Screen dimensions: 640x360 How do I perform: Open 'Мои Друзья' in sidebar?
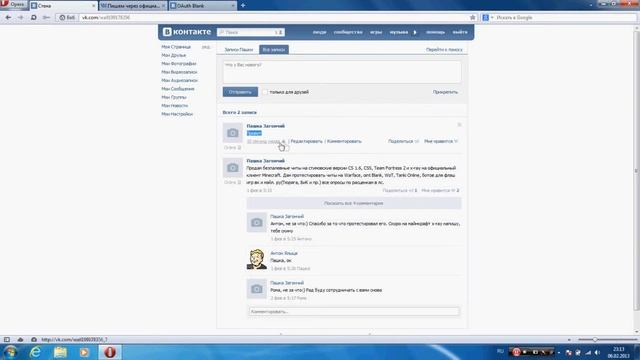tap(173, 55)
